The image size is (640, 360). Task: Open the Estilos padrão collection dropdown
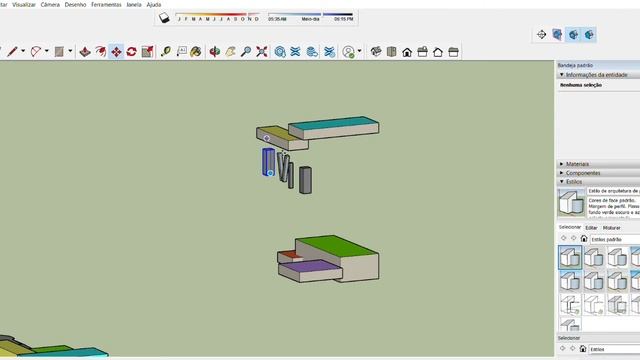[x=615, y=240]
